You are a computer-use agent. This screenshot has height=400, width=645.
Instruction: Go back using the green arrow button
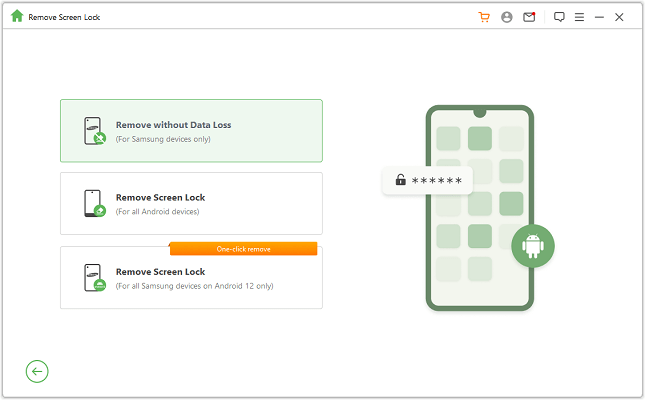37,372
